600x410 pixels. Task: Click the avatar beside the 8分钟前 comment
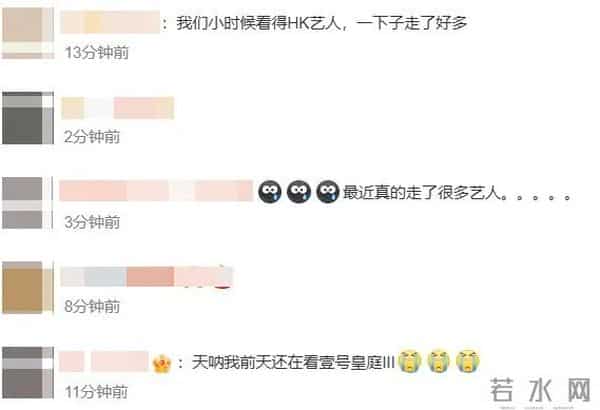(28, 287)
